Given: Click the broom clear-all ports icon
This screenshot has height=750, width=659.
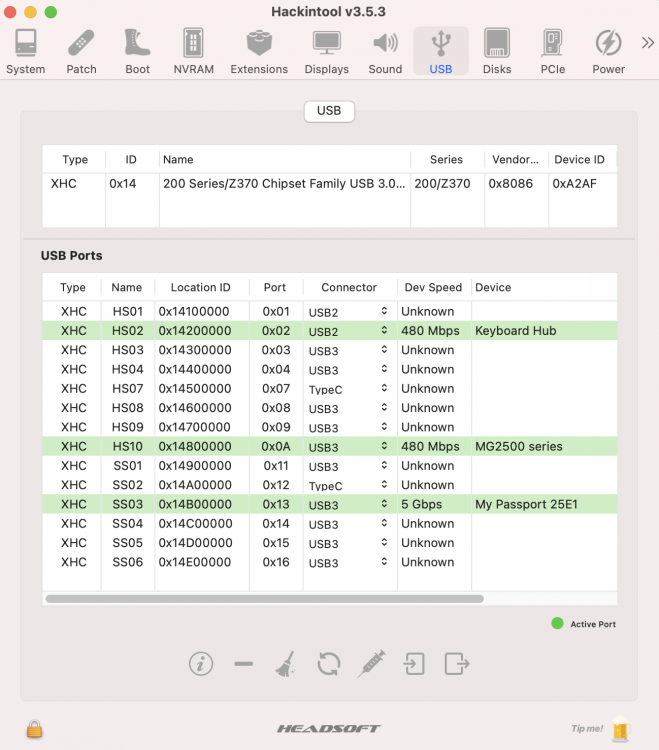Looking at the screenshot, I should (286, 663).
